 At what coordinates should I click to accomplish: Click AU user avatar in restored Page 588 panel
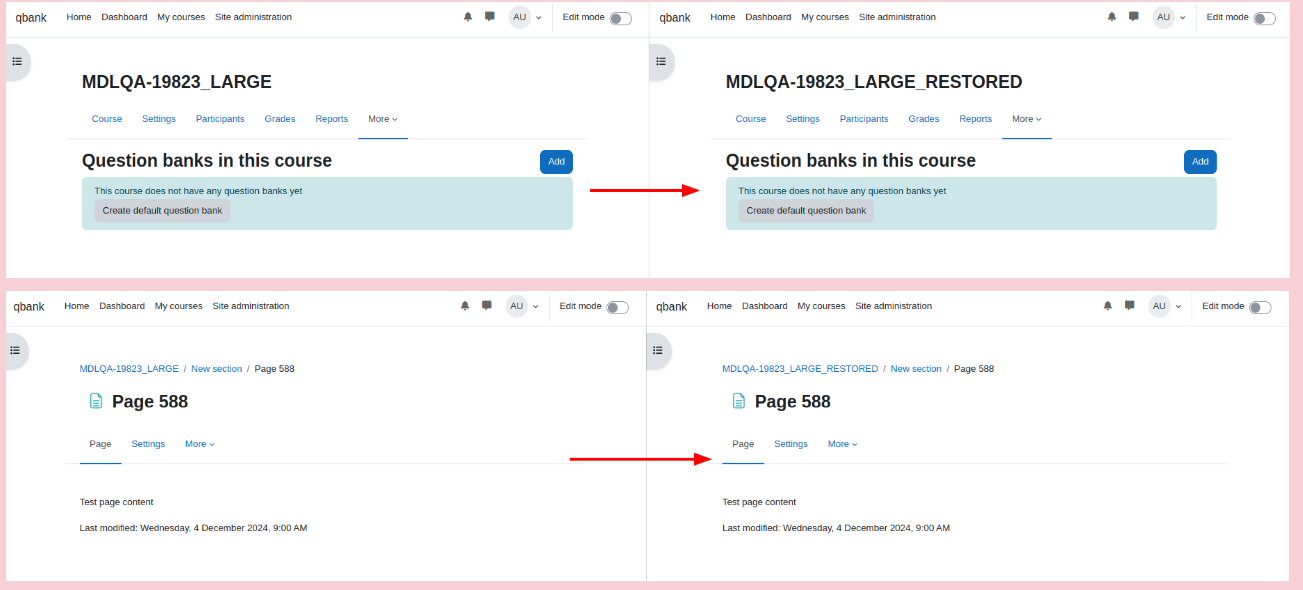point(1160,306)
